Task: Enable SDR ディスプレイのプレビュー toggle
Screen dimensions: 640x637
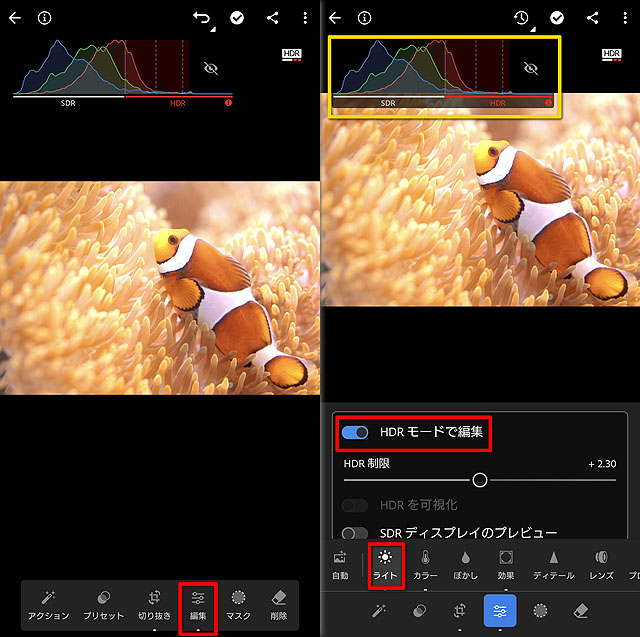Action: [x=355, y=534]
